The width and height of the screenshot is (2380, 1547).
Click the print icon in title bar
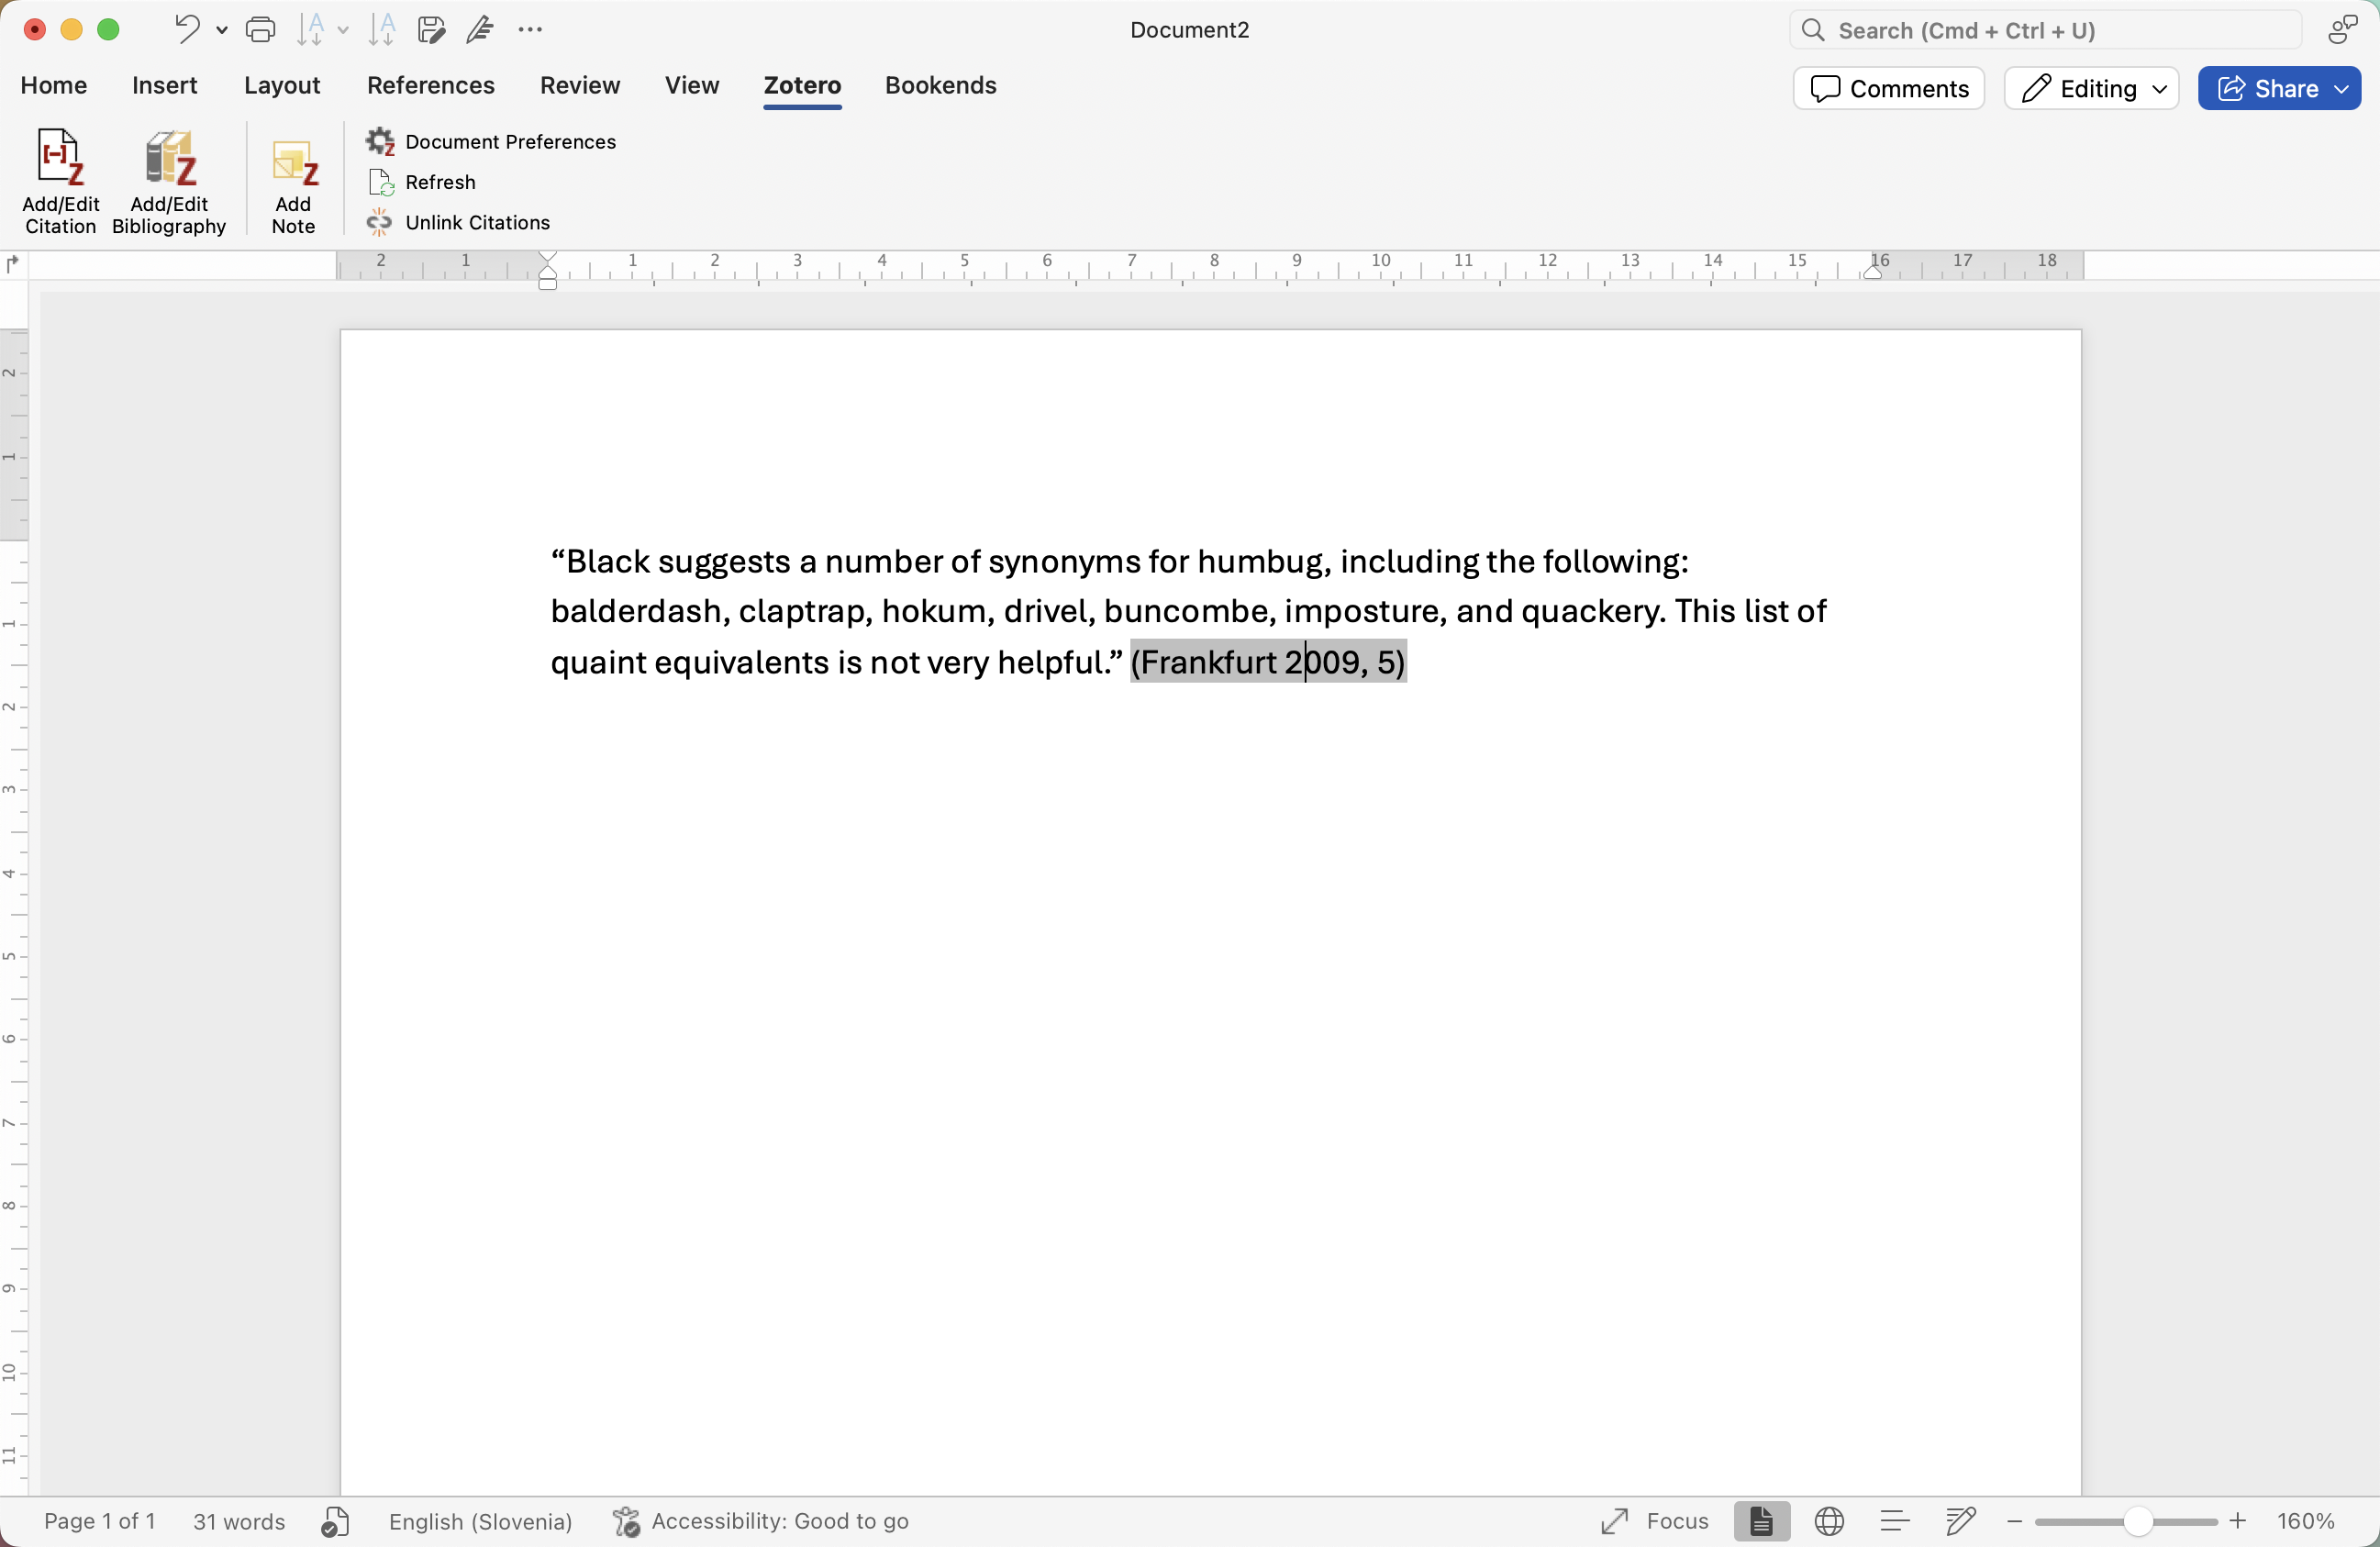click(260, 30)
